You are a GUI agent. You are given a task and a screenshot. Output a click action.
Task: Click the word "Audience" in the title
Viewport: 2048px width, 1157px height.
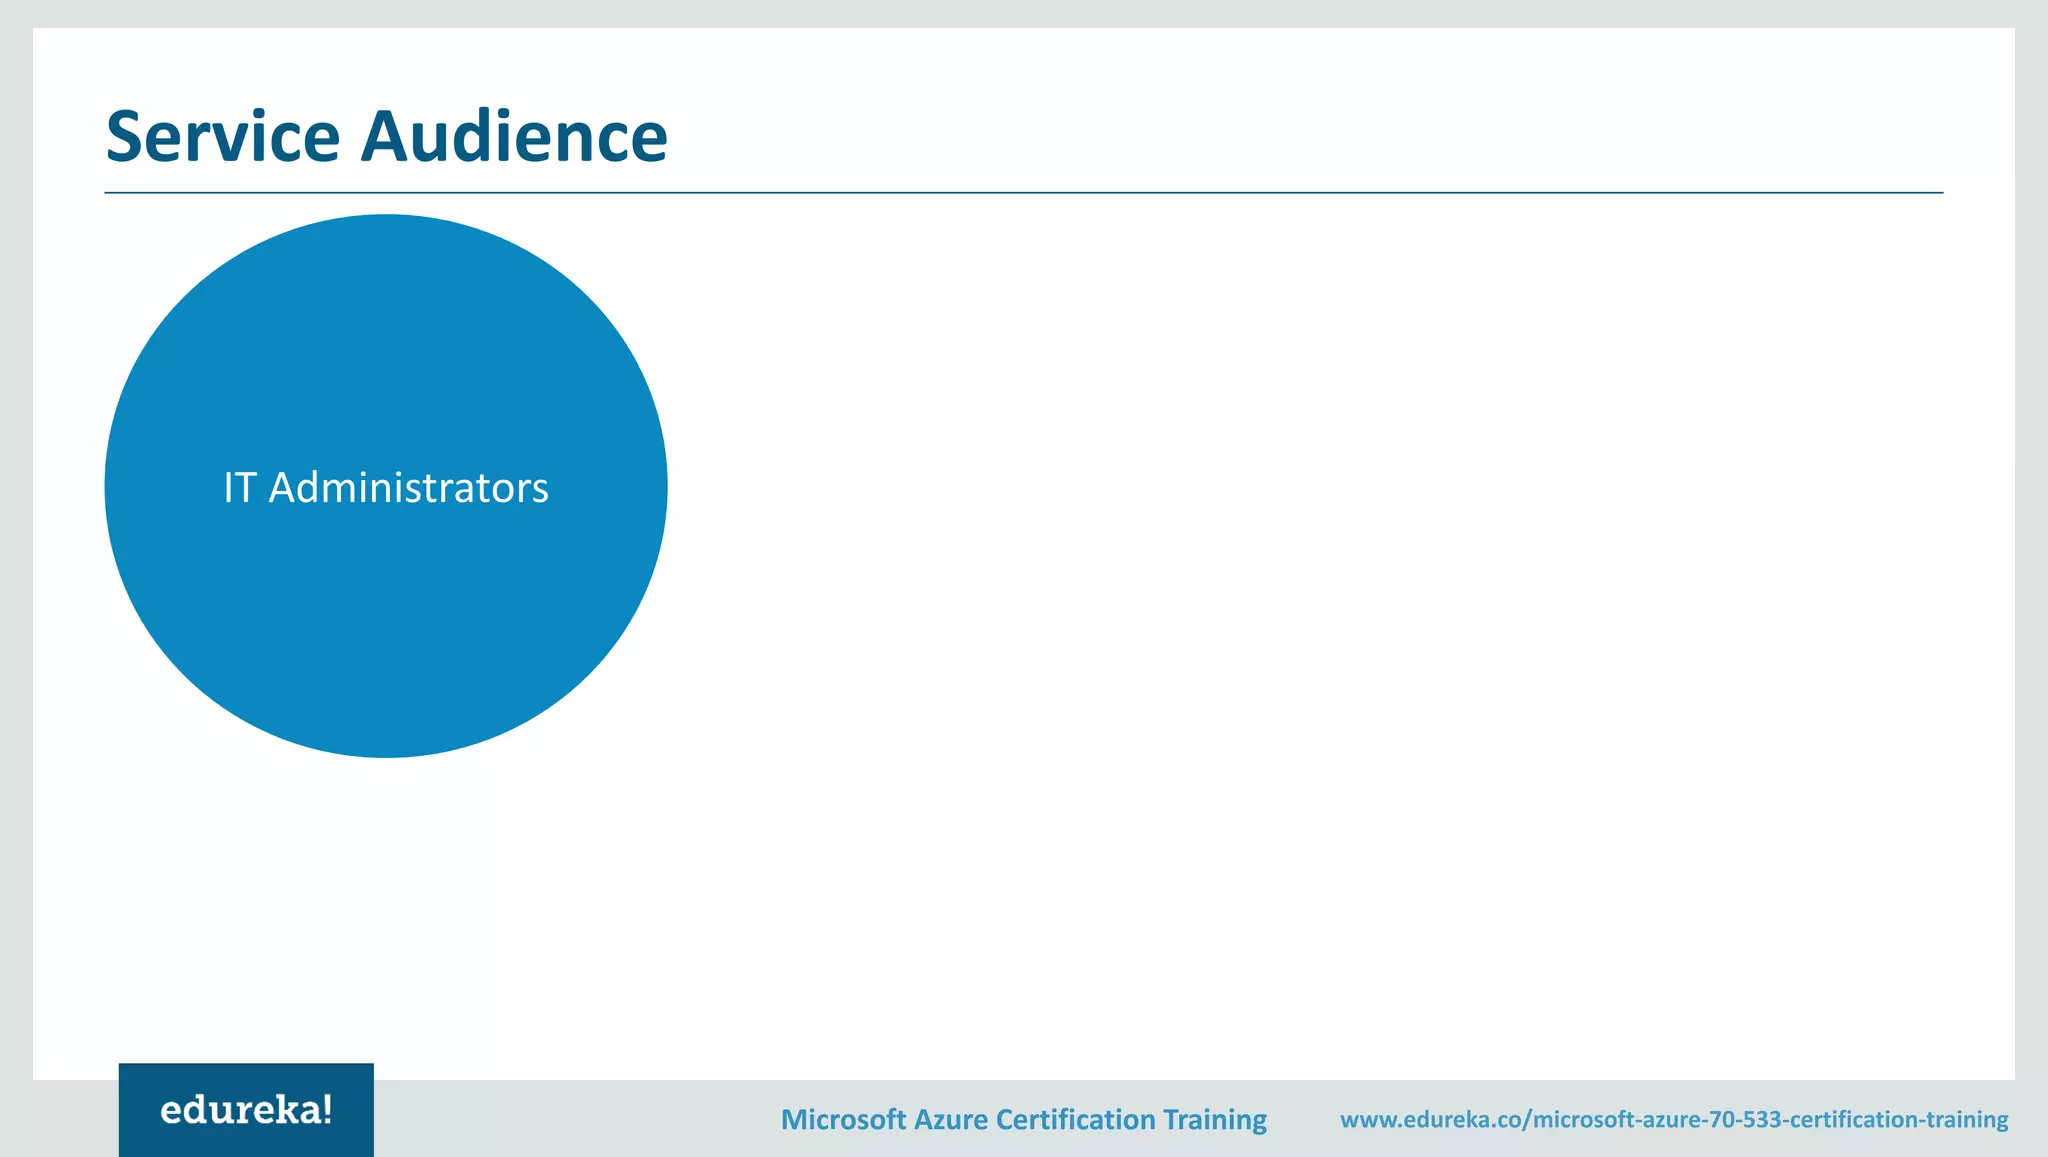coord(514,136)
